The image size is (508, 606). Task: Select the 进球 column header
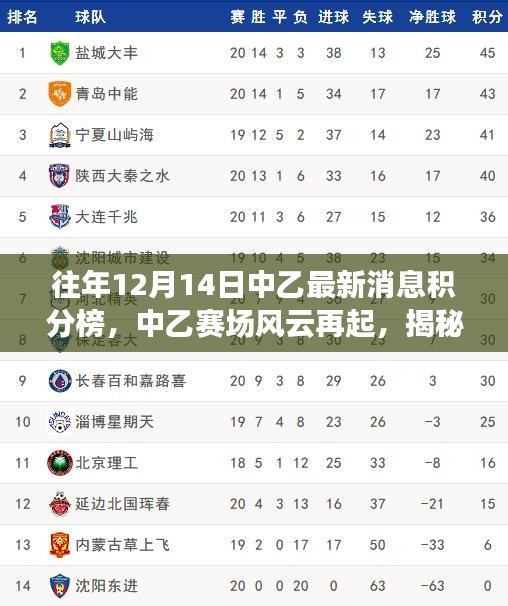point(333,17)
